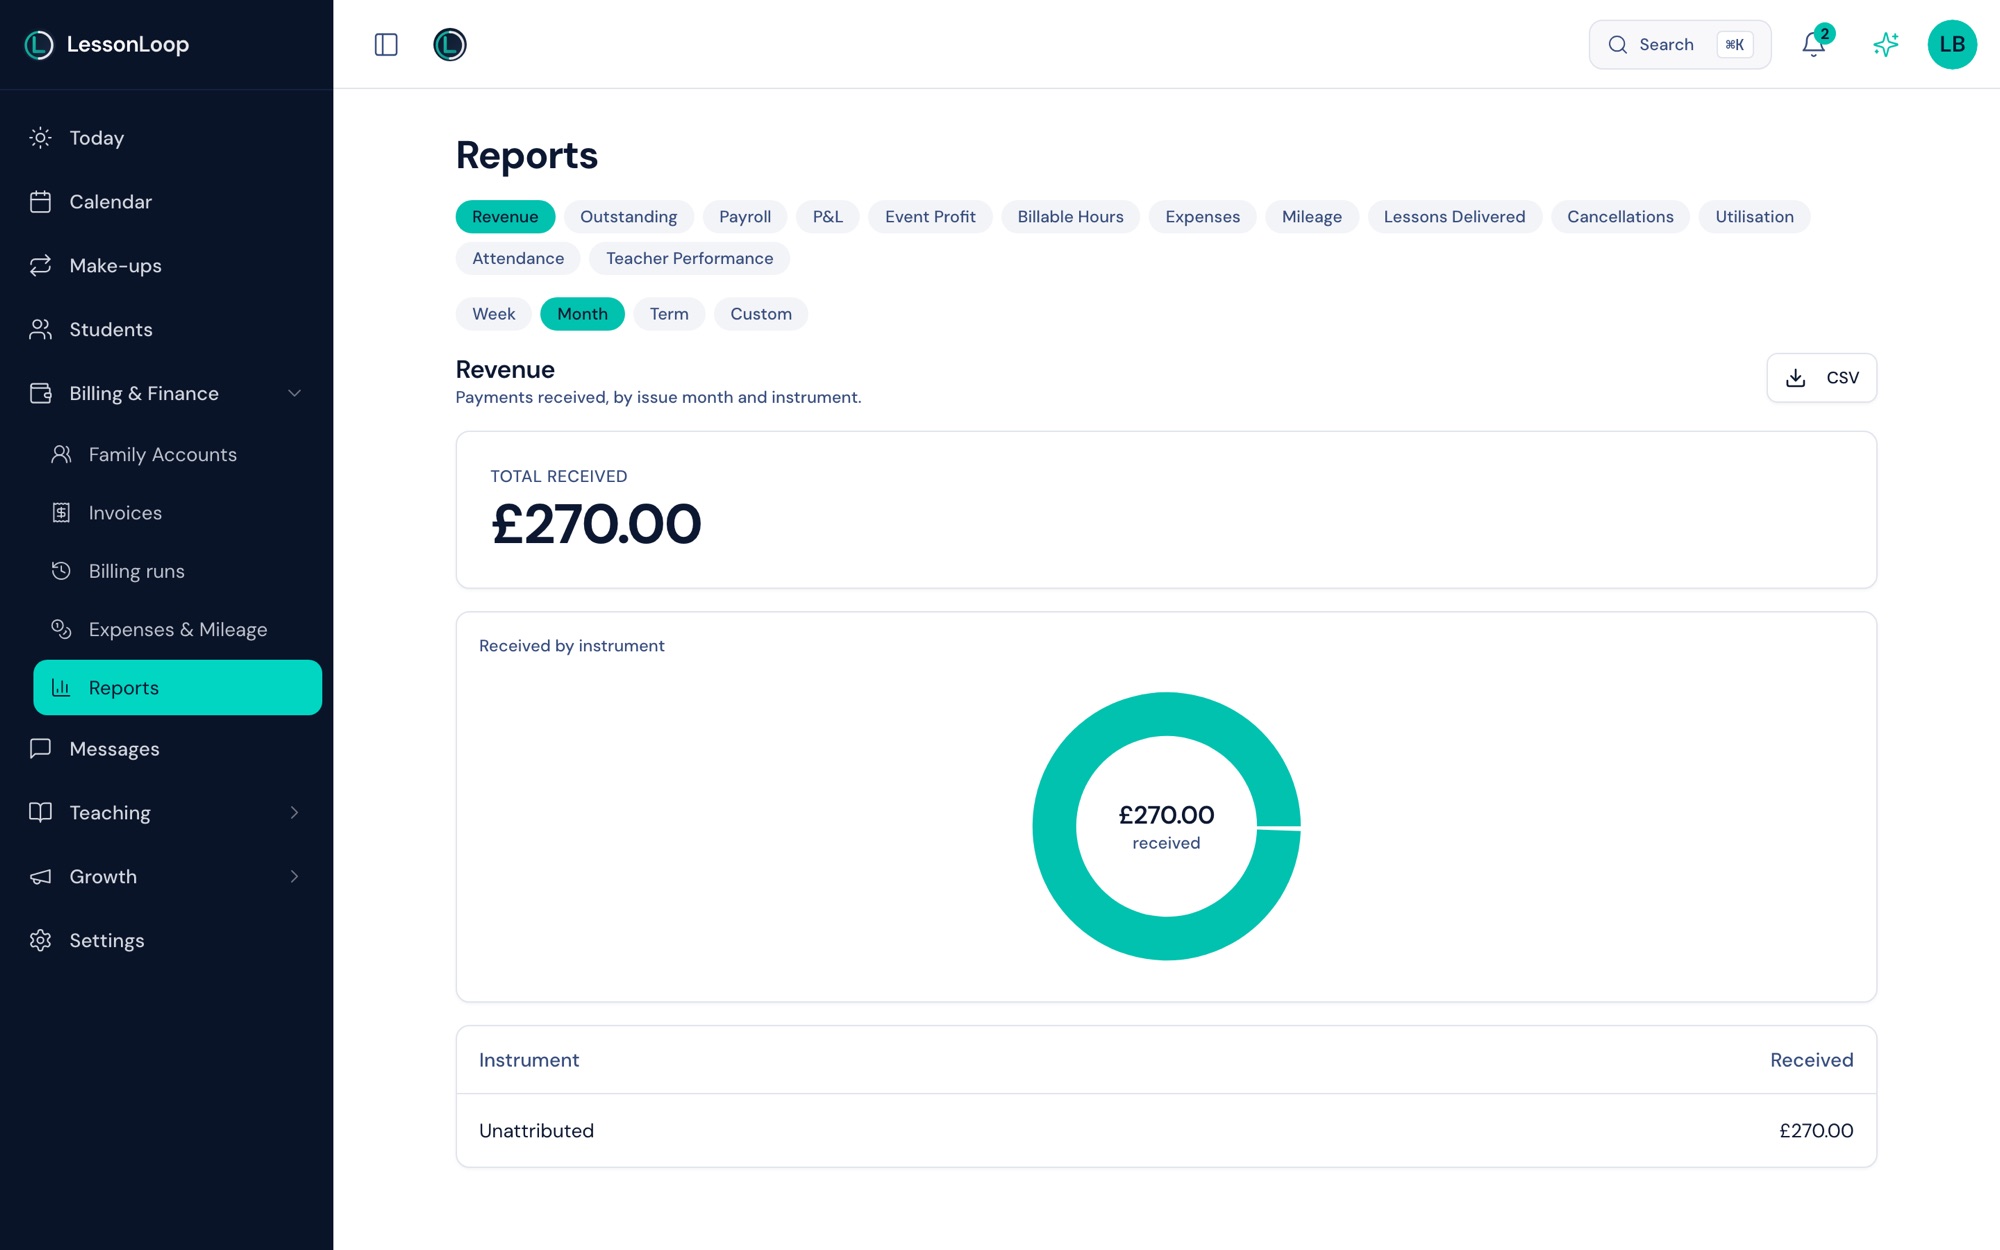Open the Invoices page label
Viewport: 2000px width, 1250px height.
pyautogui.click(x=125, y=513)
